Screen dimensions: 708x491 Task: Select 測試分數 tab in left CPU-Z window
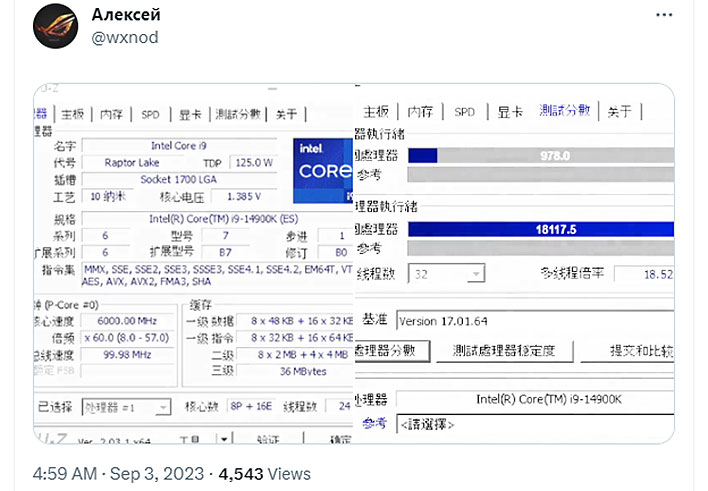pyautogui.click(x=238, y=114)
